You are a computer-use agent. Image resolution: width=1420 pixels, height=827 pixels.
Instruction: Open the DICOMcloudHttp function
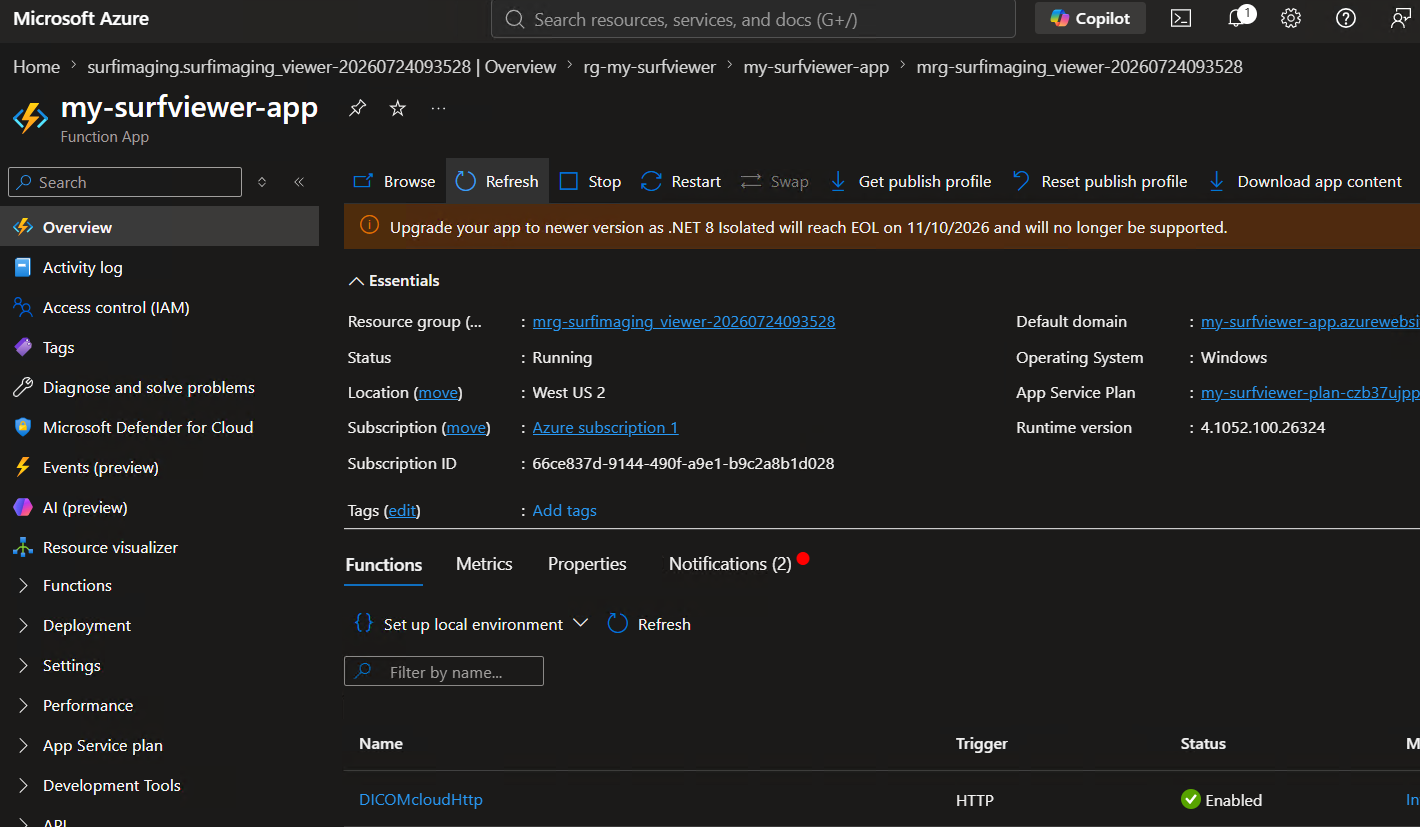(421, 800)
